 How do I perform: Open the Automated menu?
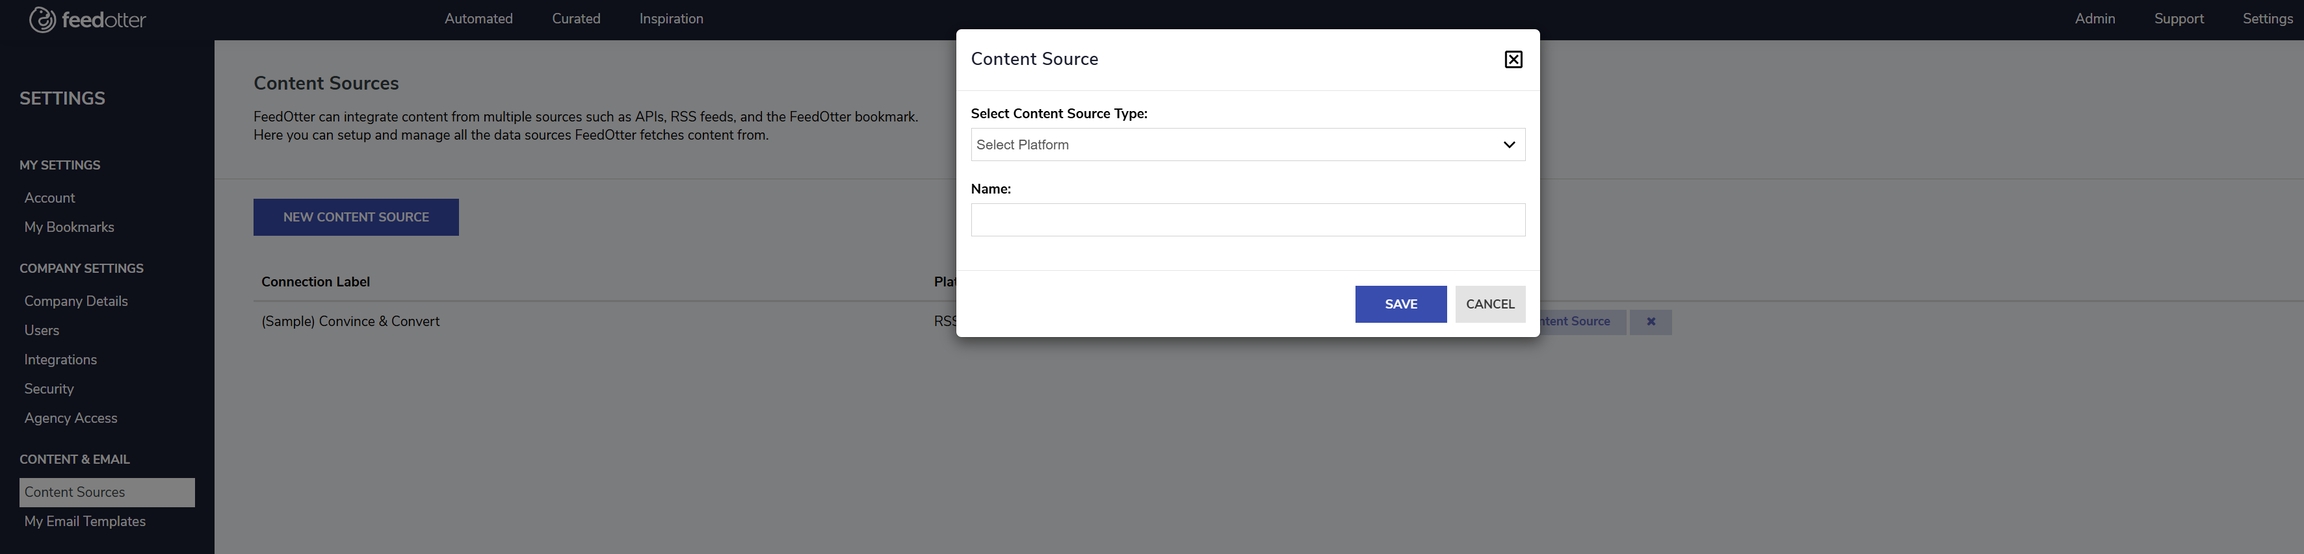coord(478,19)
